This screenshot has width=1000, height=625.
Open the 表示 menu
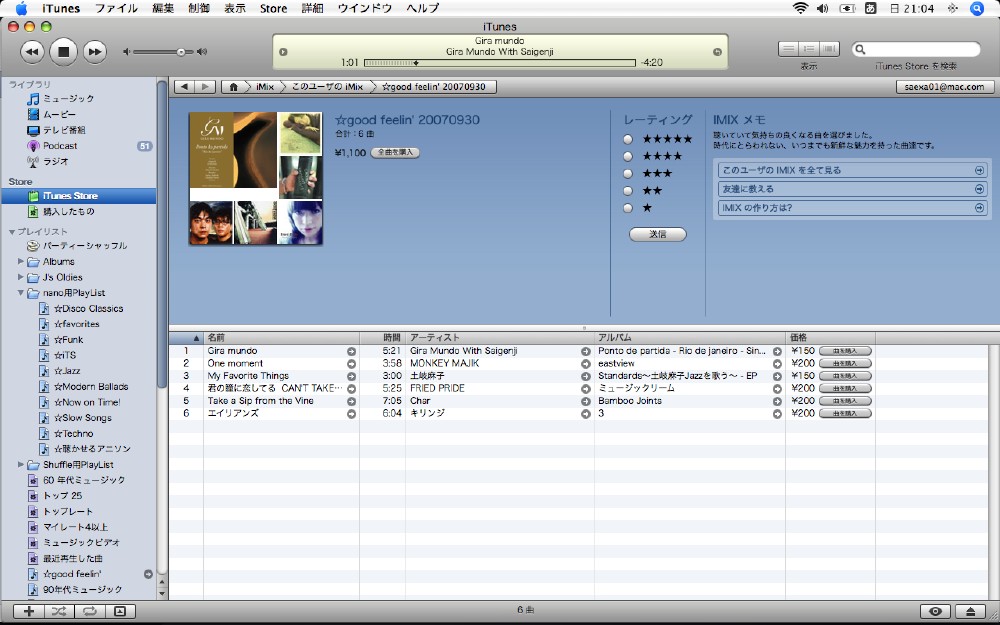coord(235,8)
